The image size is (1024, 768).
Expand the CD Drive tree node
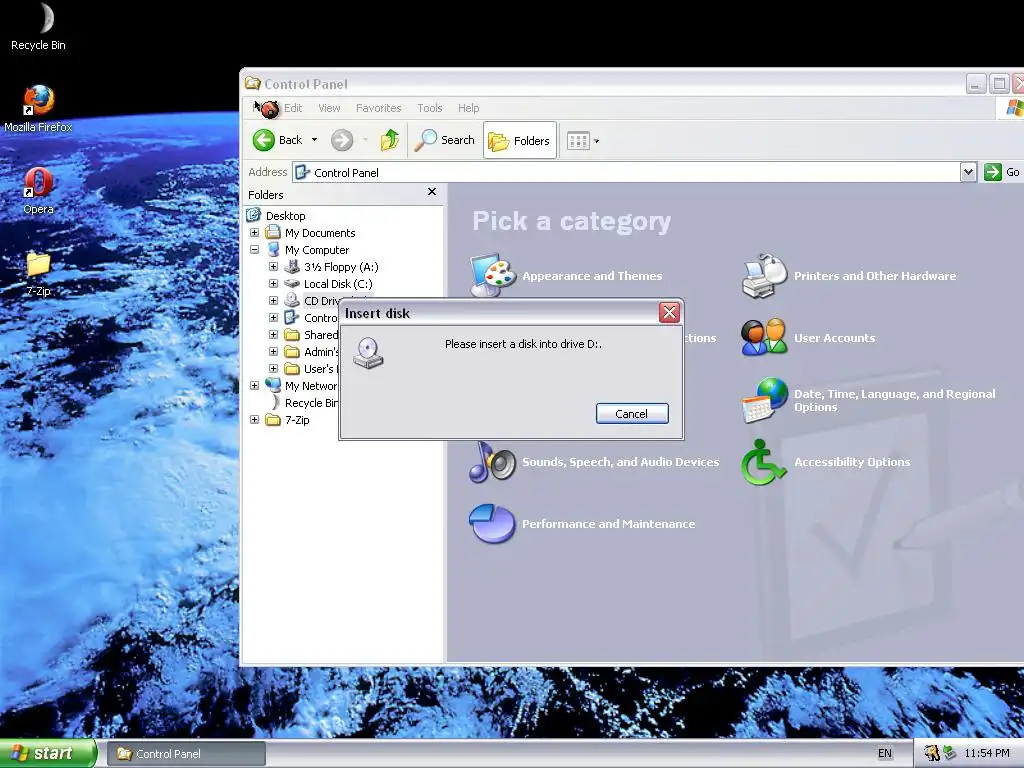point(274,300)
